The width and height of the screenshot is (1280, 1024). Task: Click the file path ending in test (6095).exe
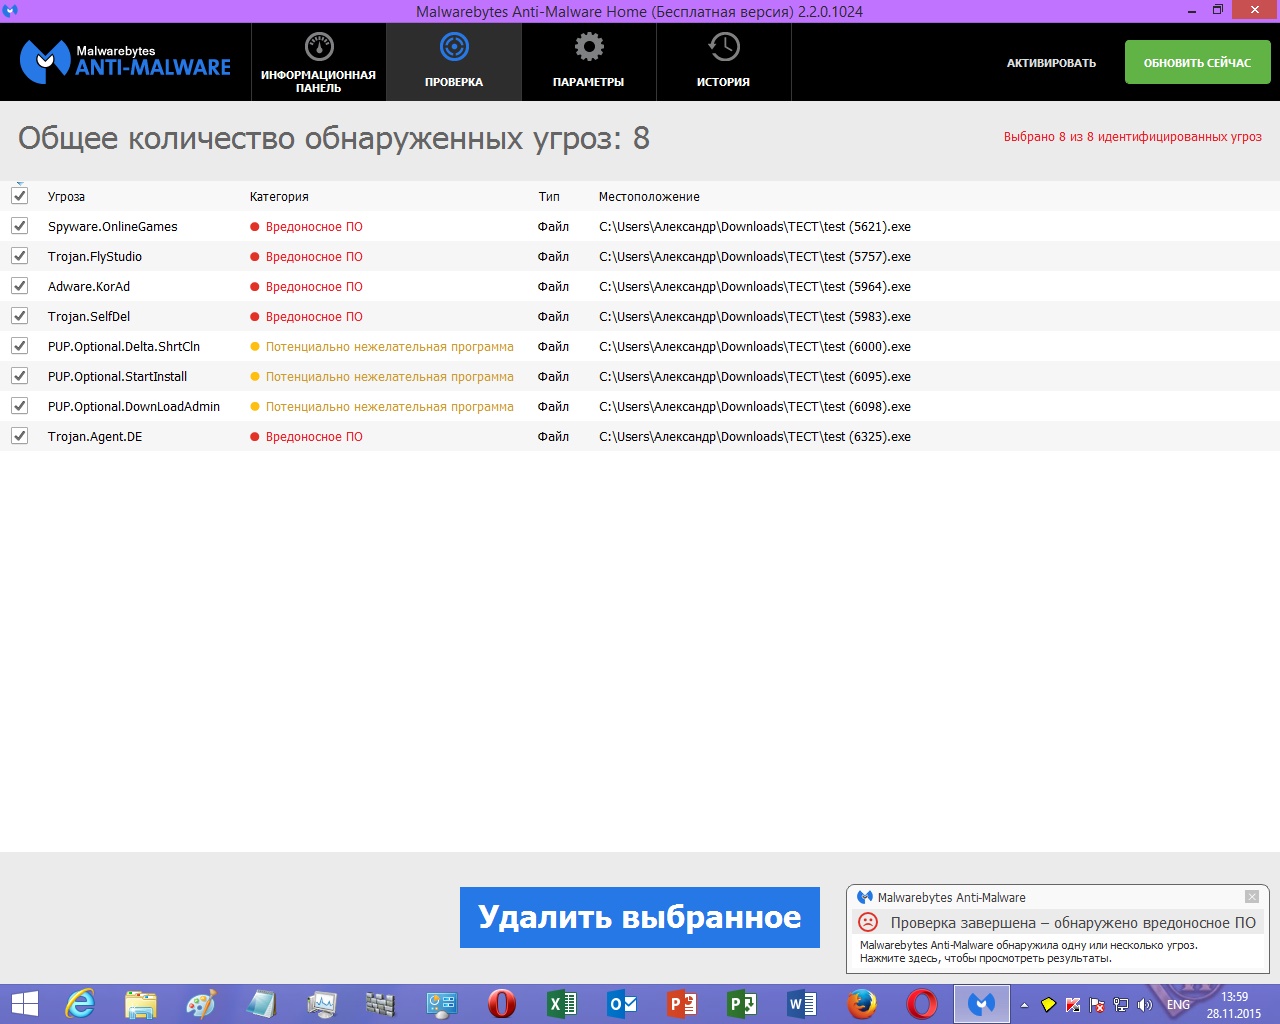click(755, 377)
